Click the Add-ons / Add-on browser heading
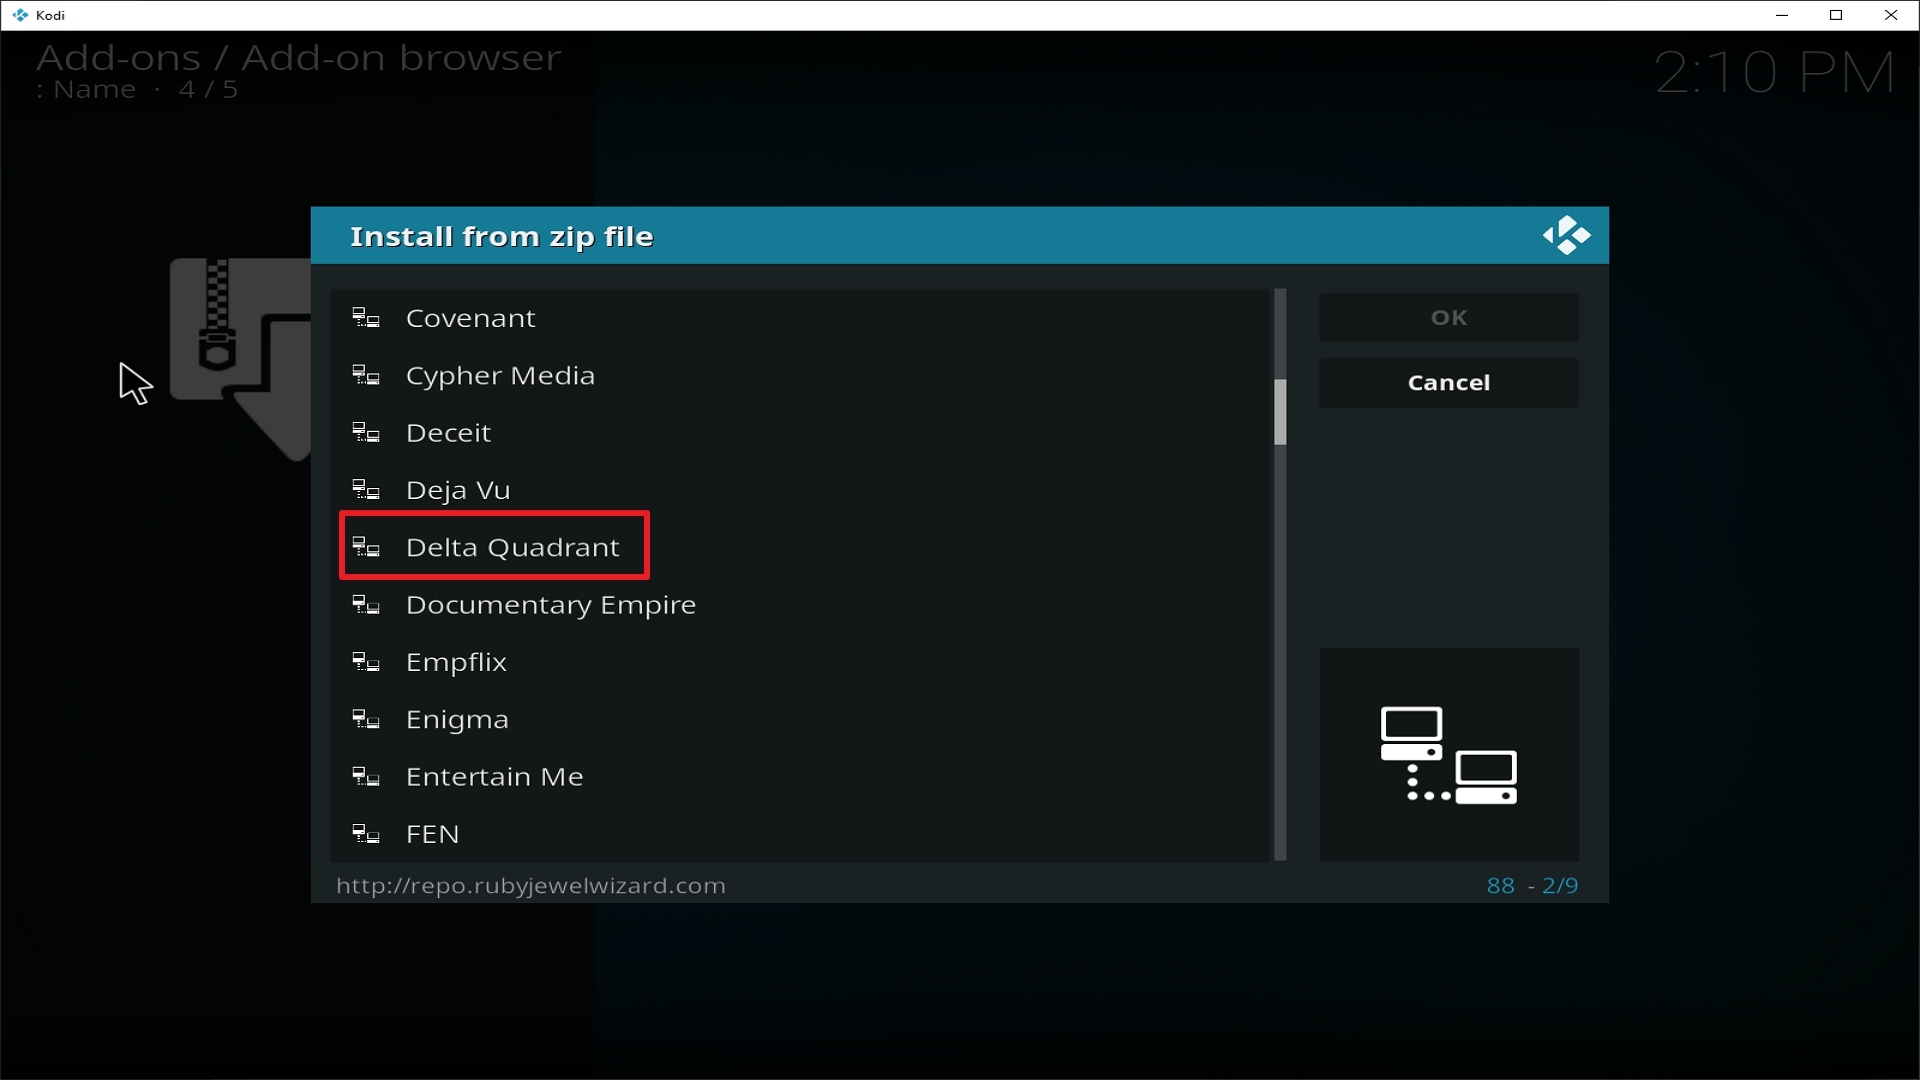This screenshot has height=1080, width=1920. click(299, 58)
